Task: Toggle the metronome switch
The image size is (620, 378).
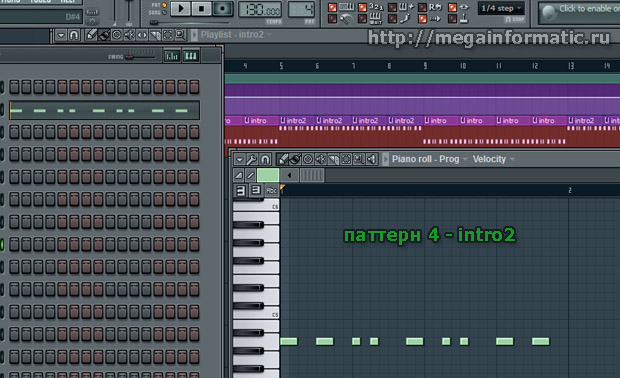Action: tap(333, 18)
